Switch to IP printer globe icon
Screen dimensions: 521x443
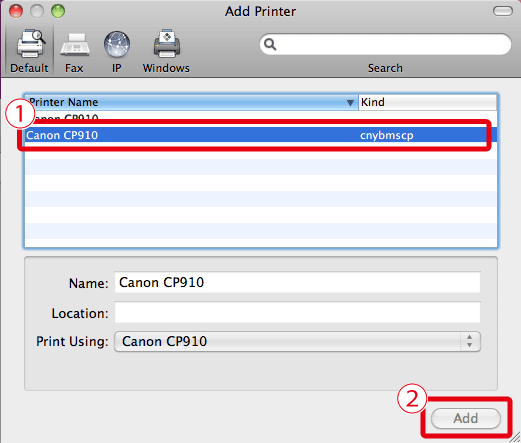[117, 44]
